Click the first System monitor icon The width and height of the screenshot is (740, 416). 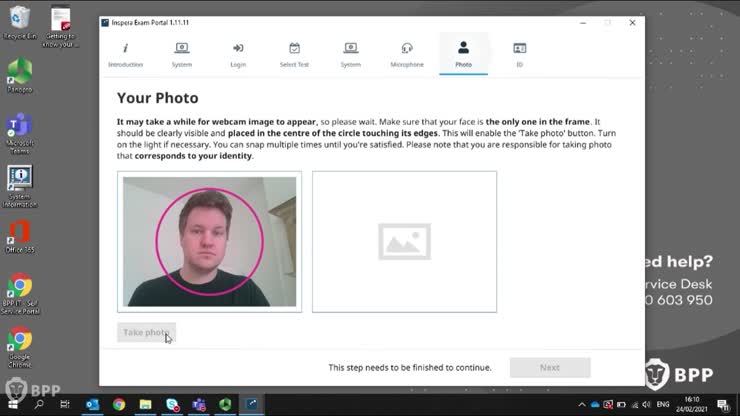(x=181, y=48)
